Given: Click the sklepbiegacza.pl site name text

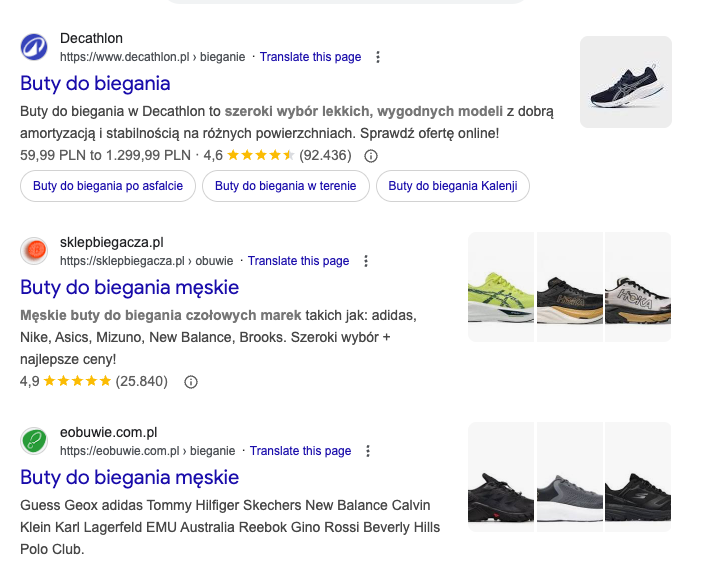Looking at the screenshot, I should point(112,243).
